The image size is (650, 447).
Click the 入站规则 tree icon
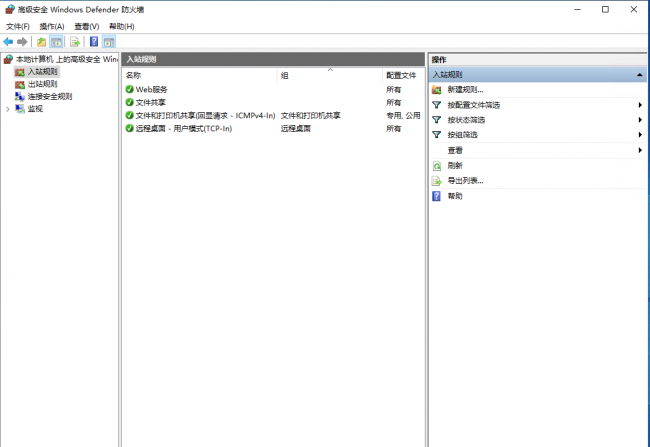tap(19, 72)
